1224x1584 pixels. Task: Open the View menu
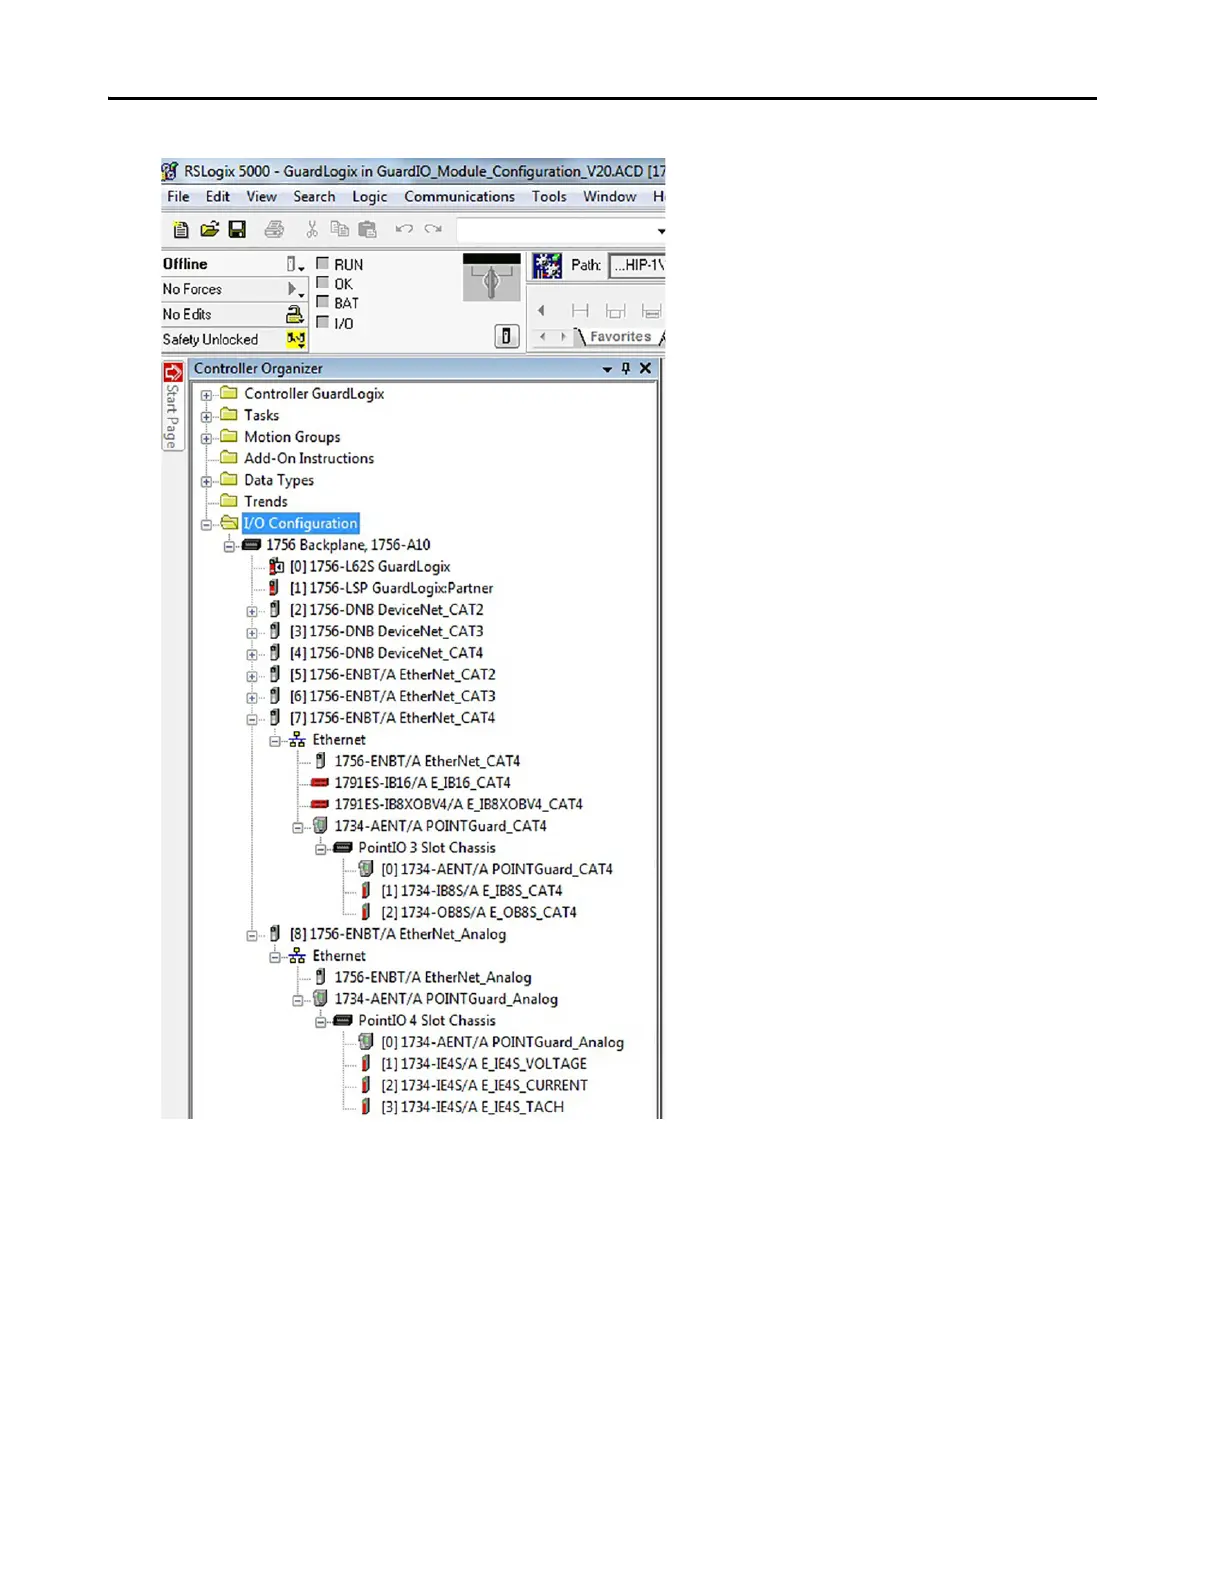tap(262, 197)
